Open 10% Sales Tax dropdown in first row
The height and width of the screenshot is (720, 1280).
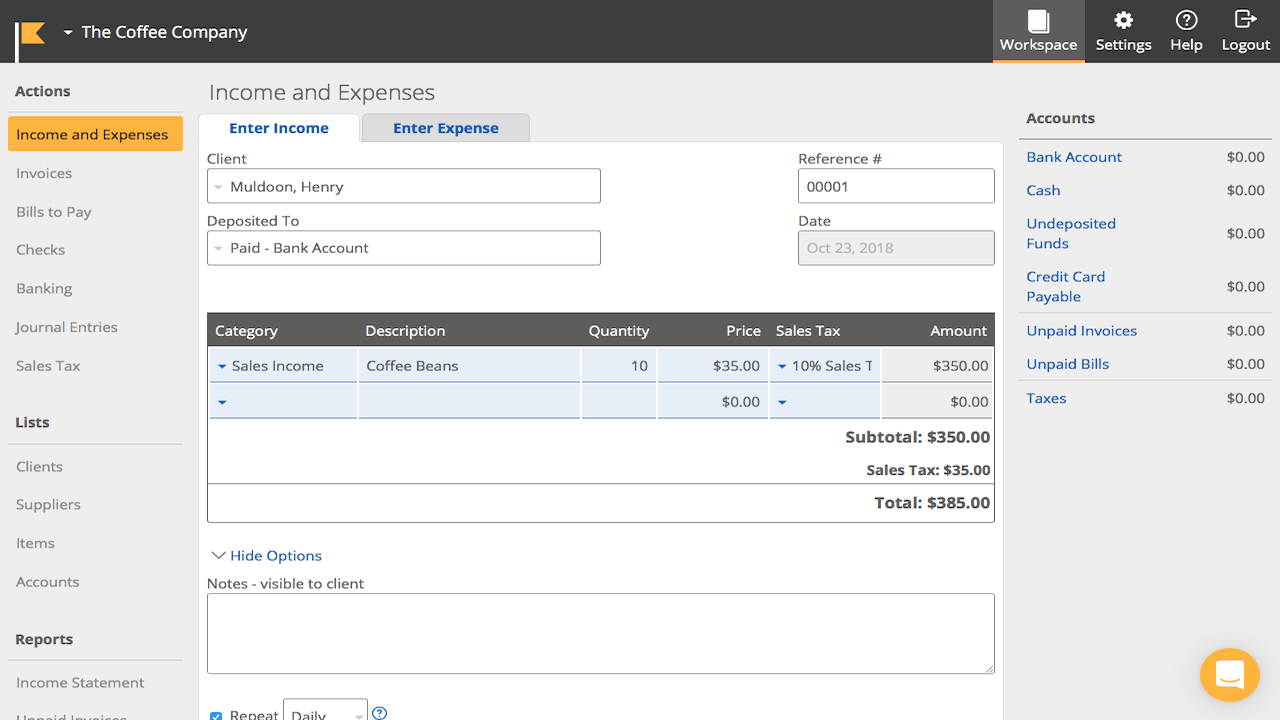(825, 366)
